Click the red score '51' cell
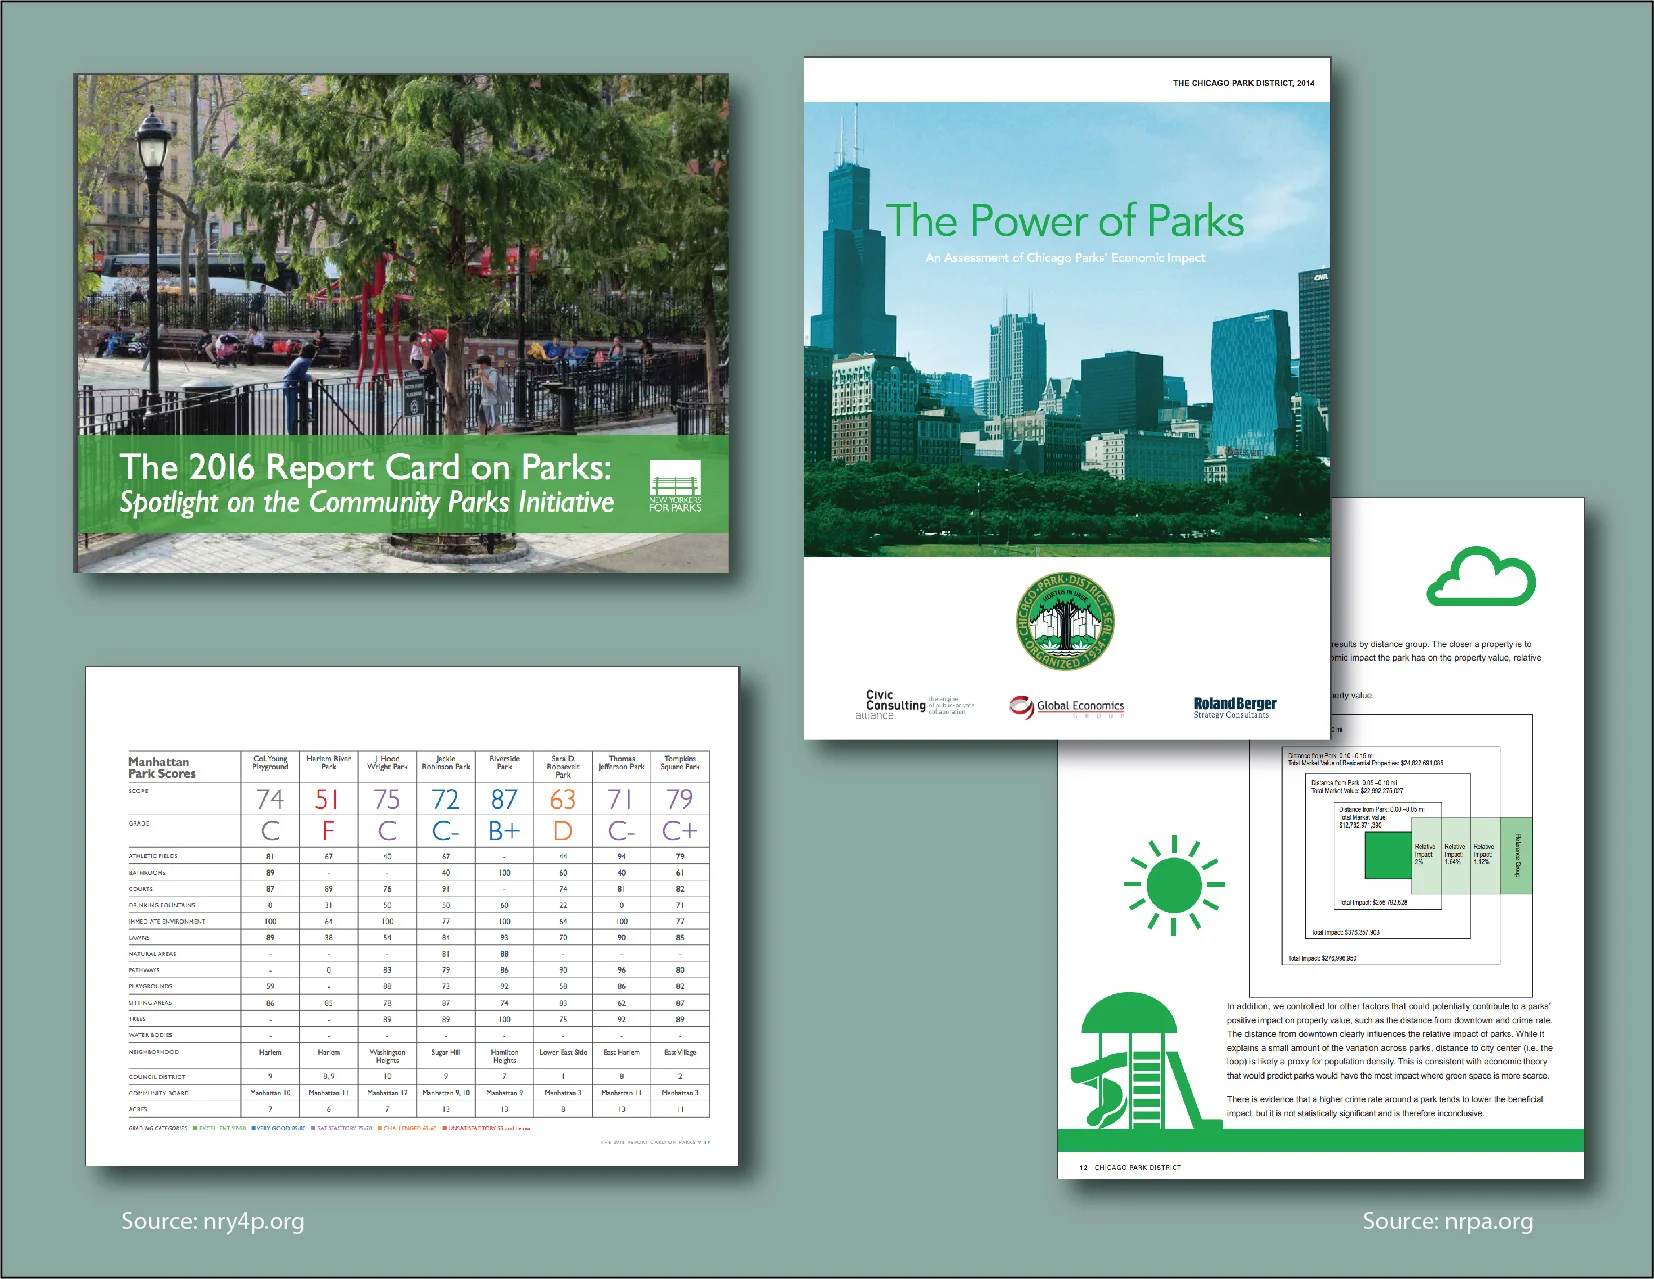The height and width of the screenshot is (1279, 1654). pyautogui.click(x=328, y=799)
